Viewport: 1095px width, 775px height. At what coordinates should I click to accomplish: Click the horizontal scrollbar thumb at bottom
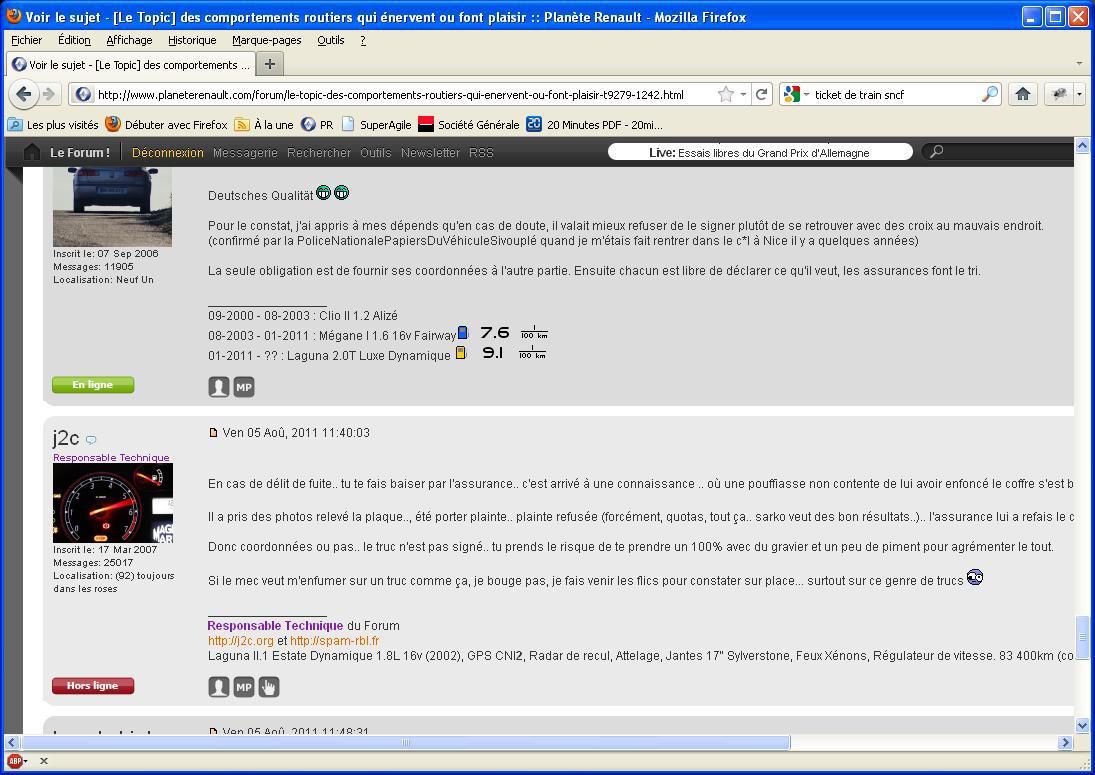405,742
